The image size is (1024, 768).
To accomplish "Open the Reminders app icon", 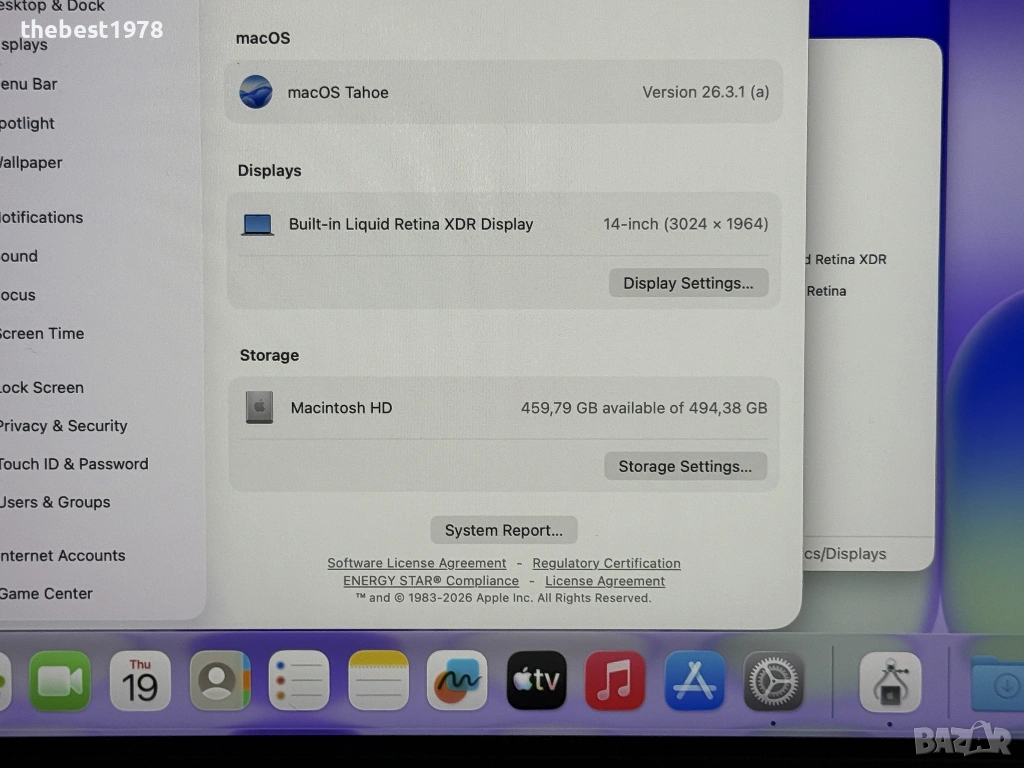I will (x=299, y=681).
